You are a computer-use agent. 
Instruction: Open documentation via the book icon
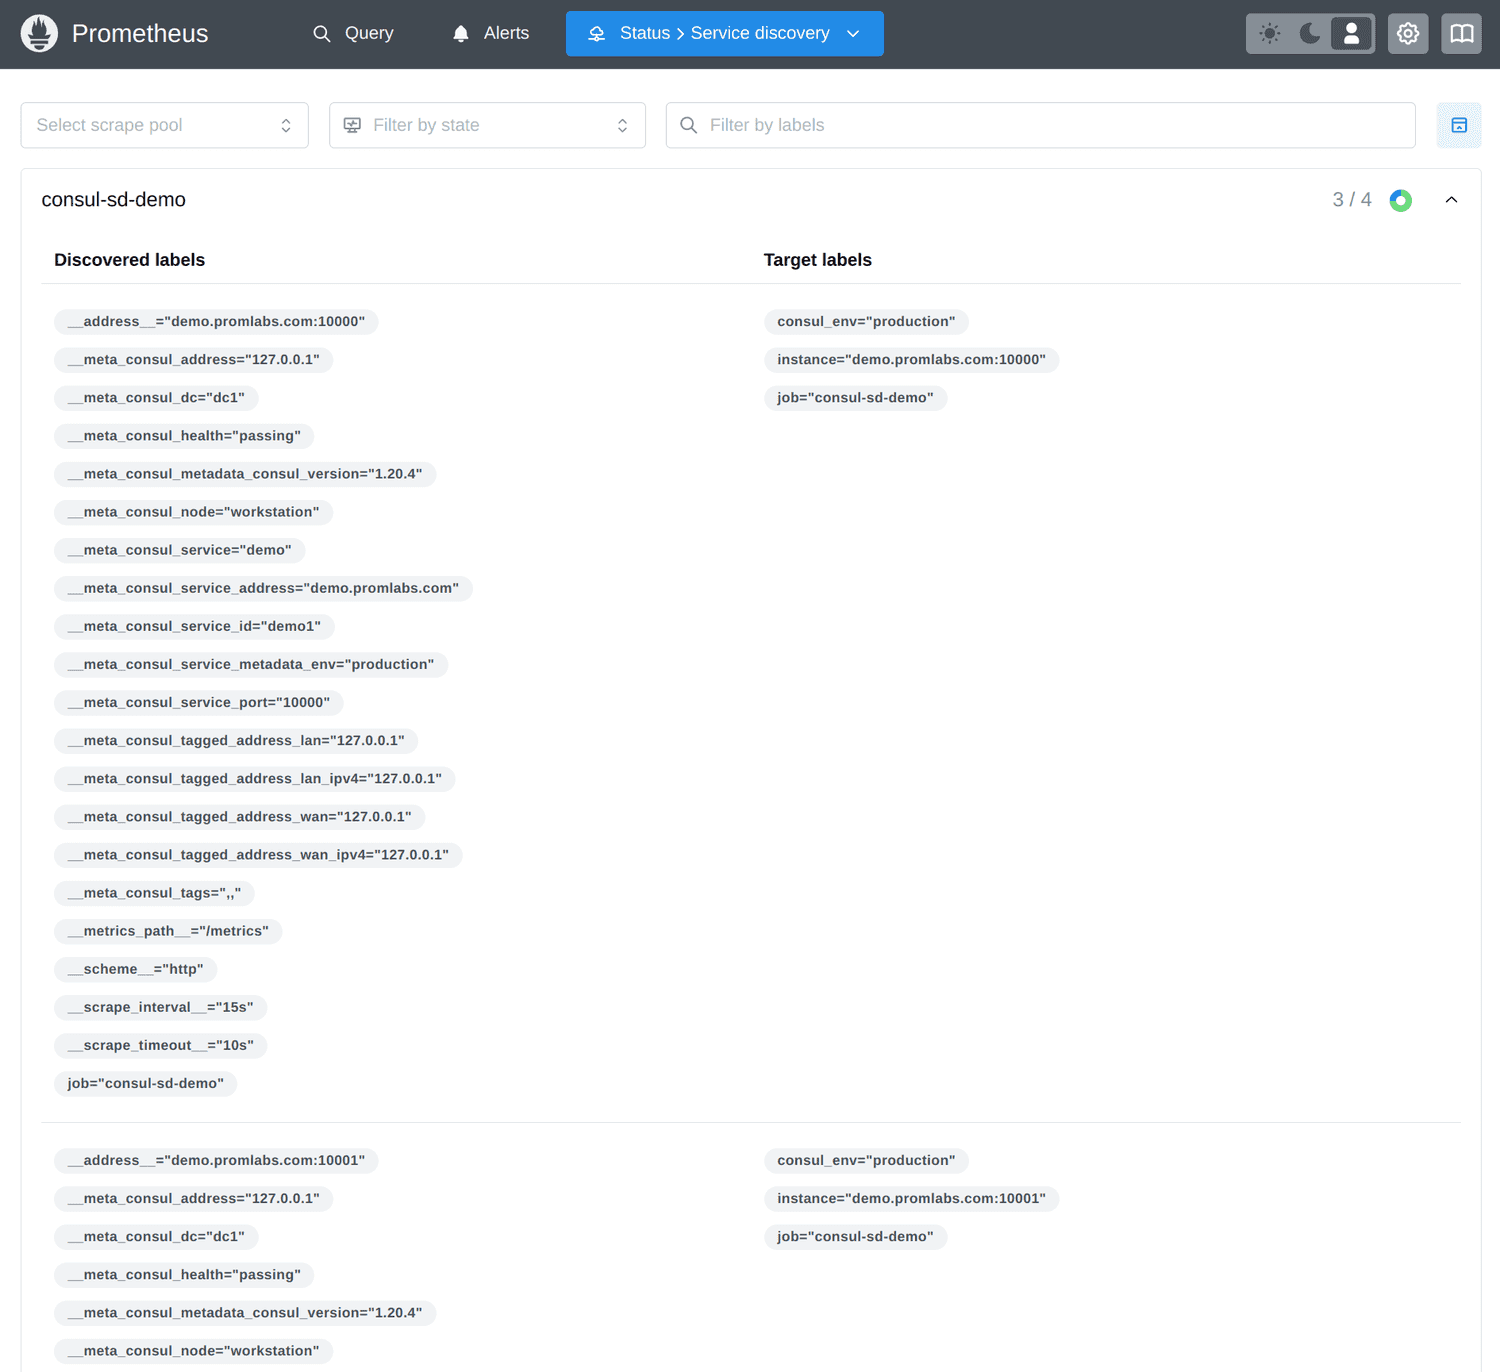(1461, 33)
